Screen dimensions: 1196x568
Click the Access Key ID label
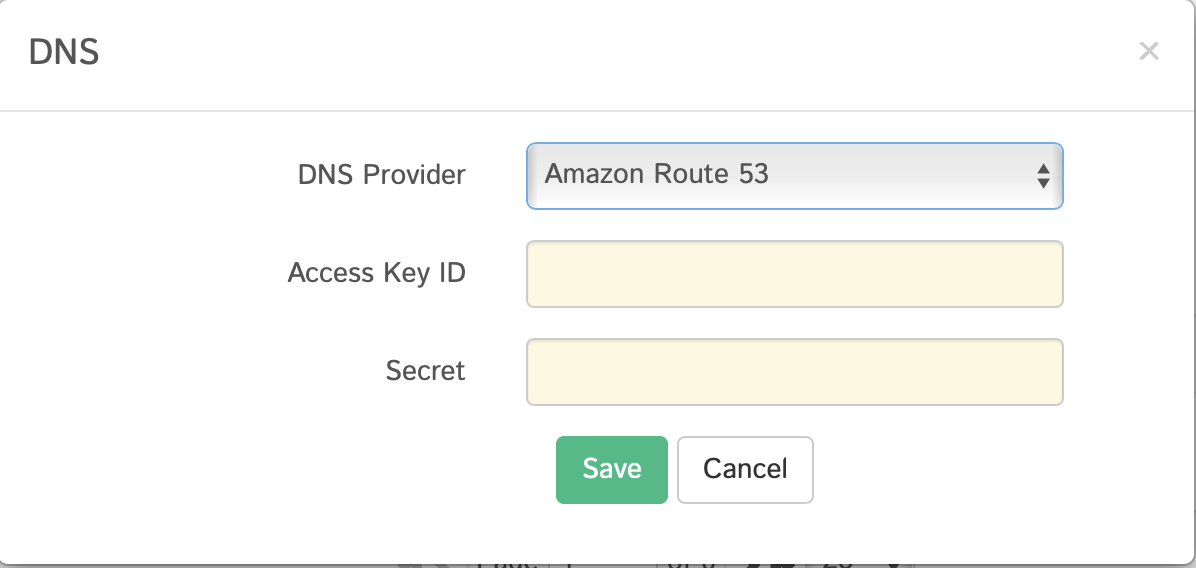coord(376,273)
